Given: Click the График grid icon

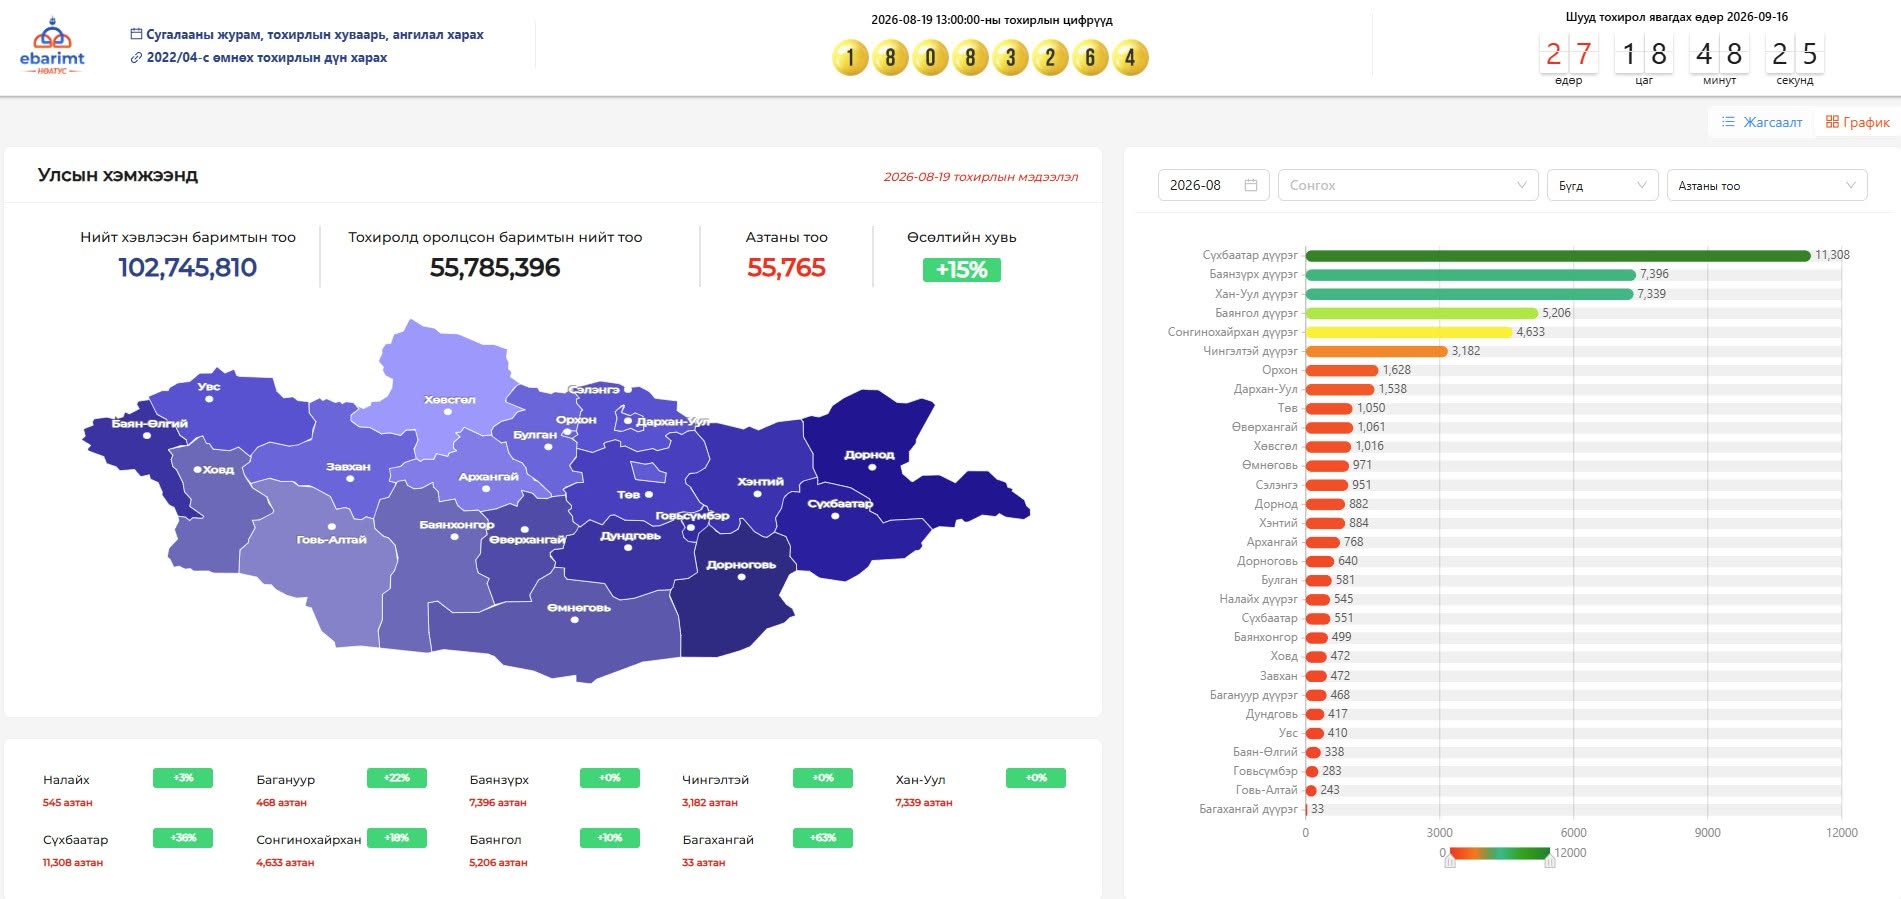Looking at the screenshot, I should [x=1832, y=122].
